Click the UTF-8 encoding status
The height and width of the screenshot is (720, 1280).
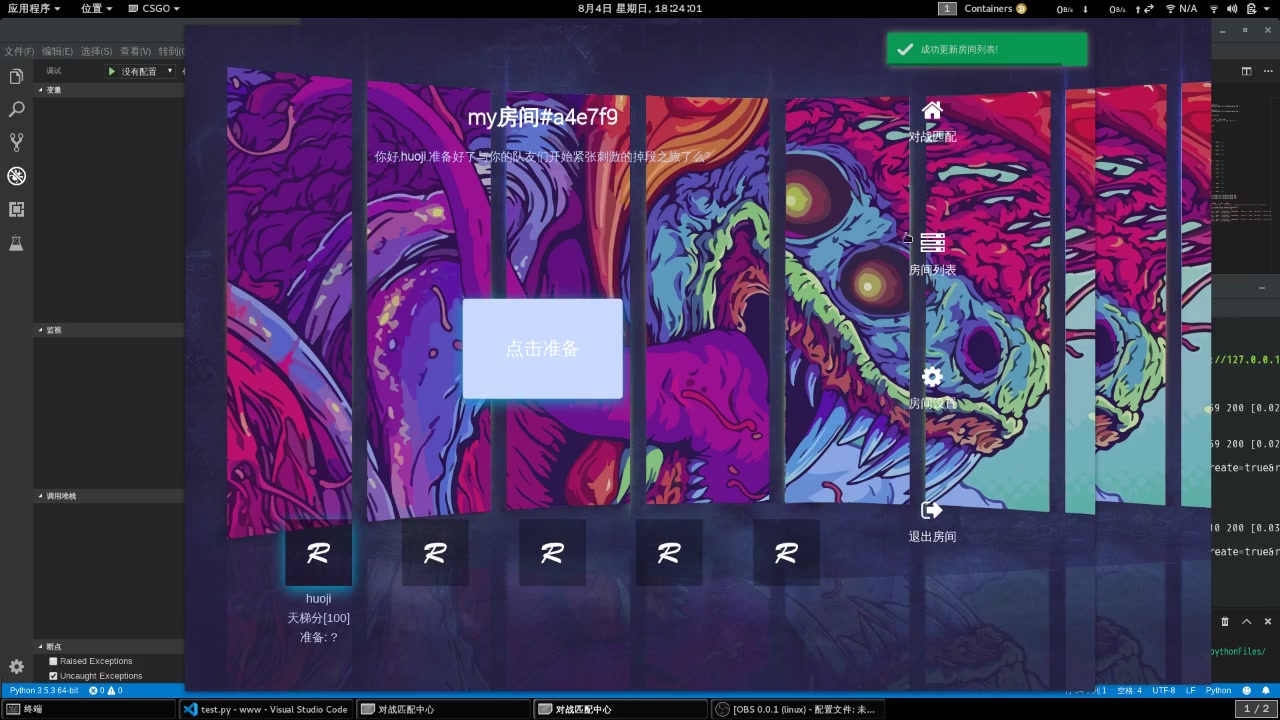point(1163,690)
